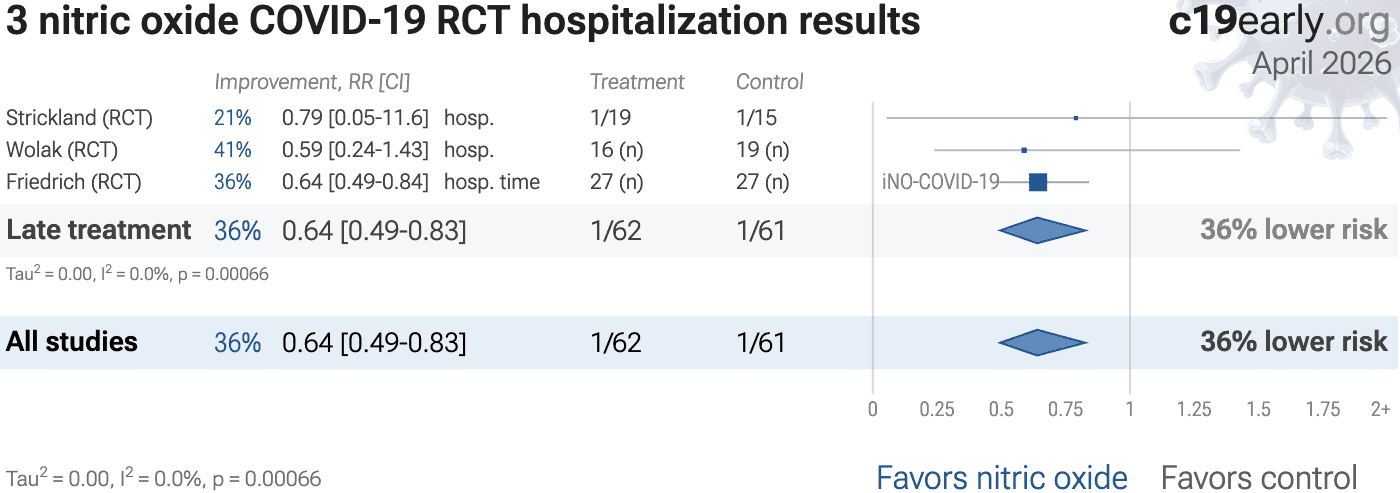Click the All studies diamond marker
This screenshot has height=493, width=1400.
(x=1042, y=342)
